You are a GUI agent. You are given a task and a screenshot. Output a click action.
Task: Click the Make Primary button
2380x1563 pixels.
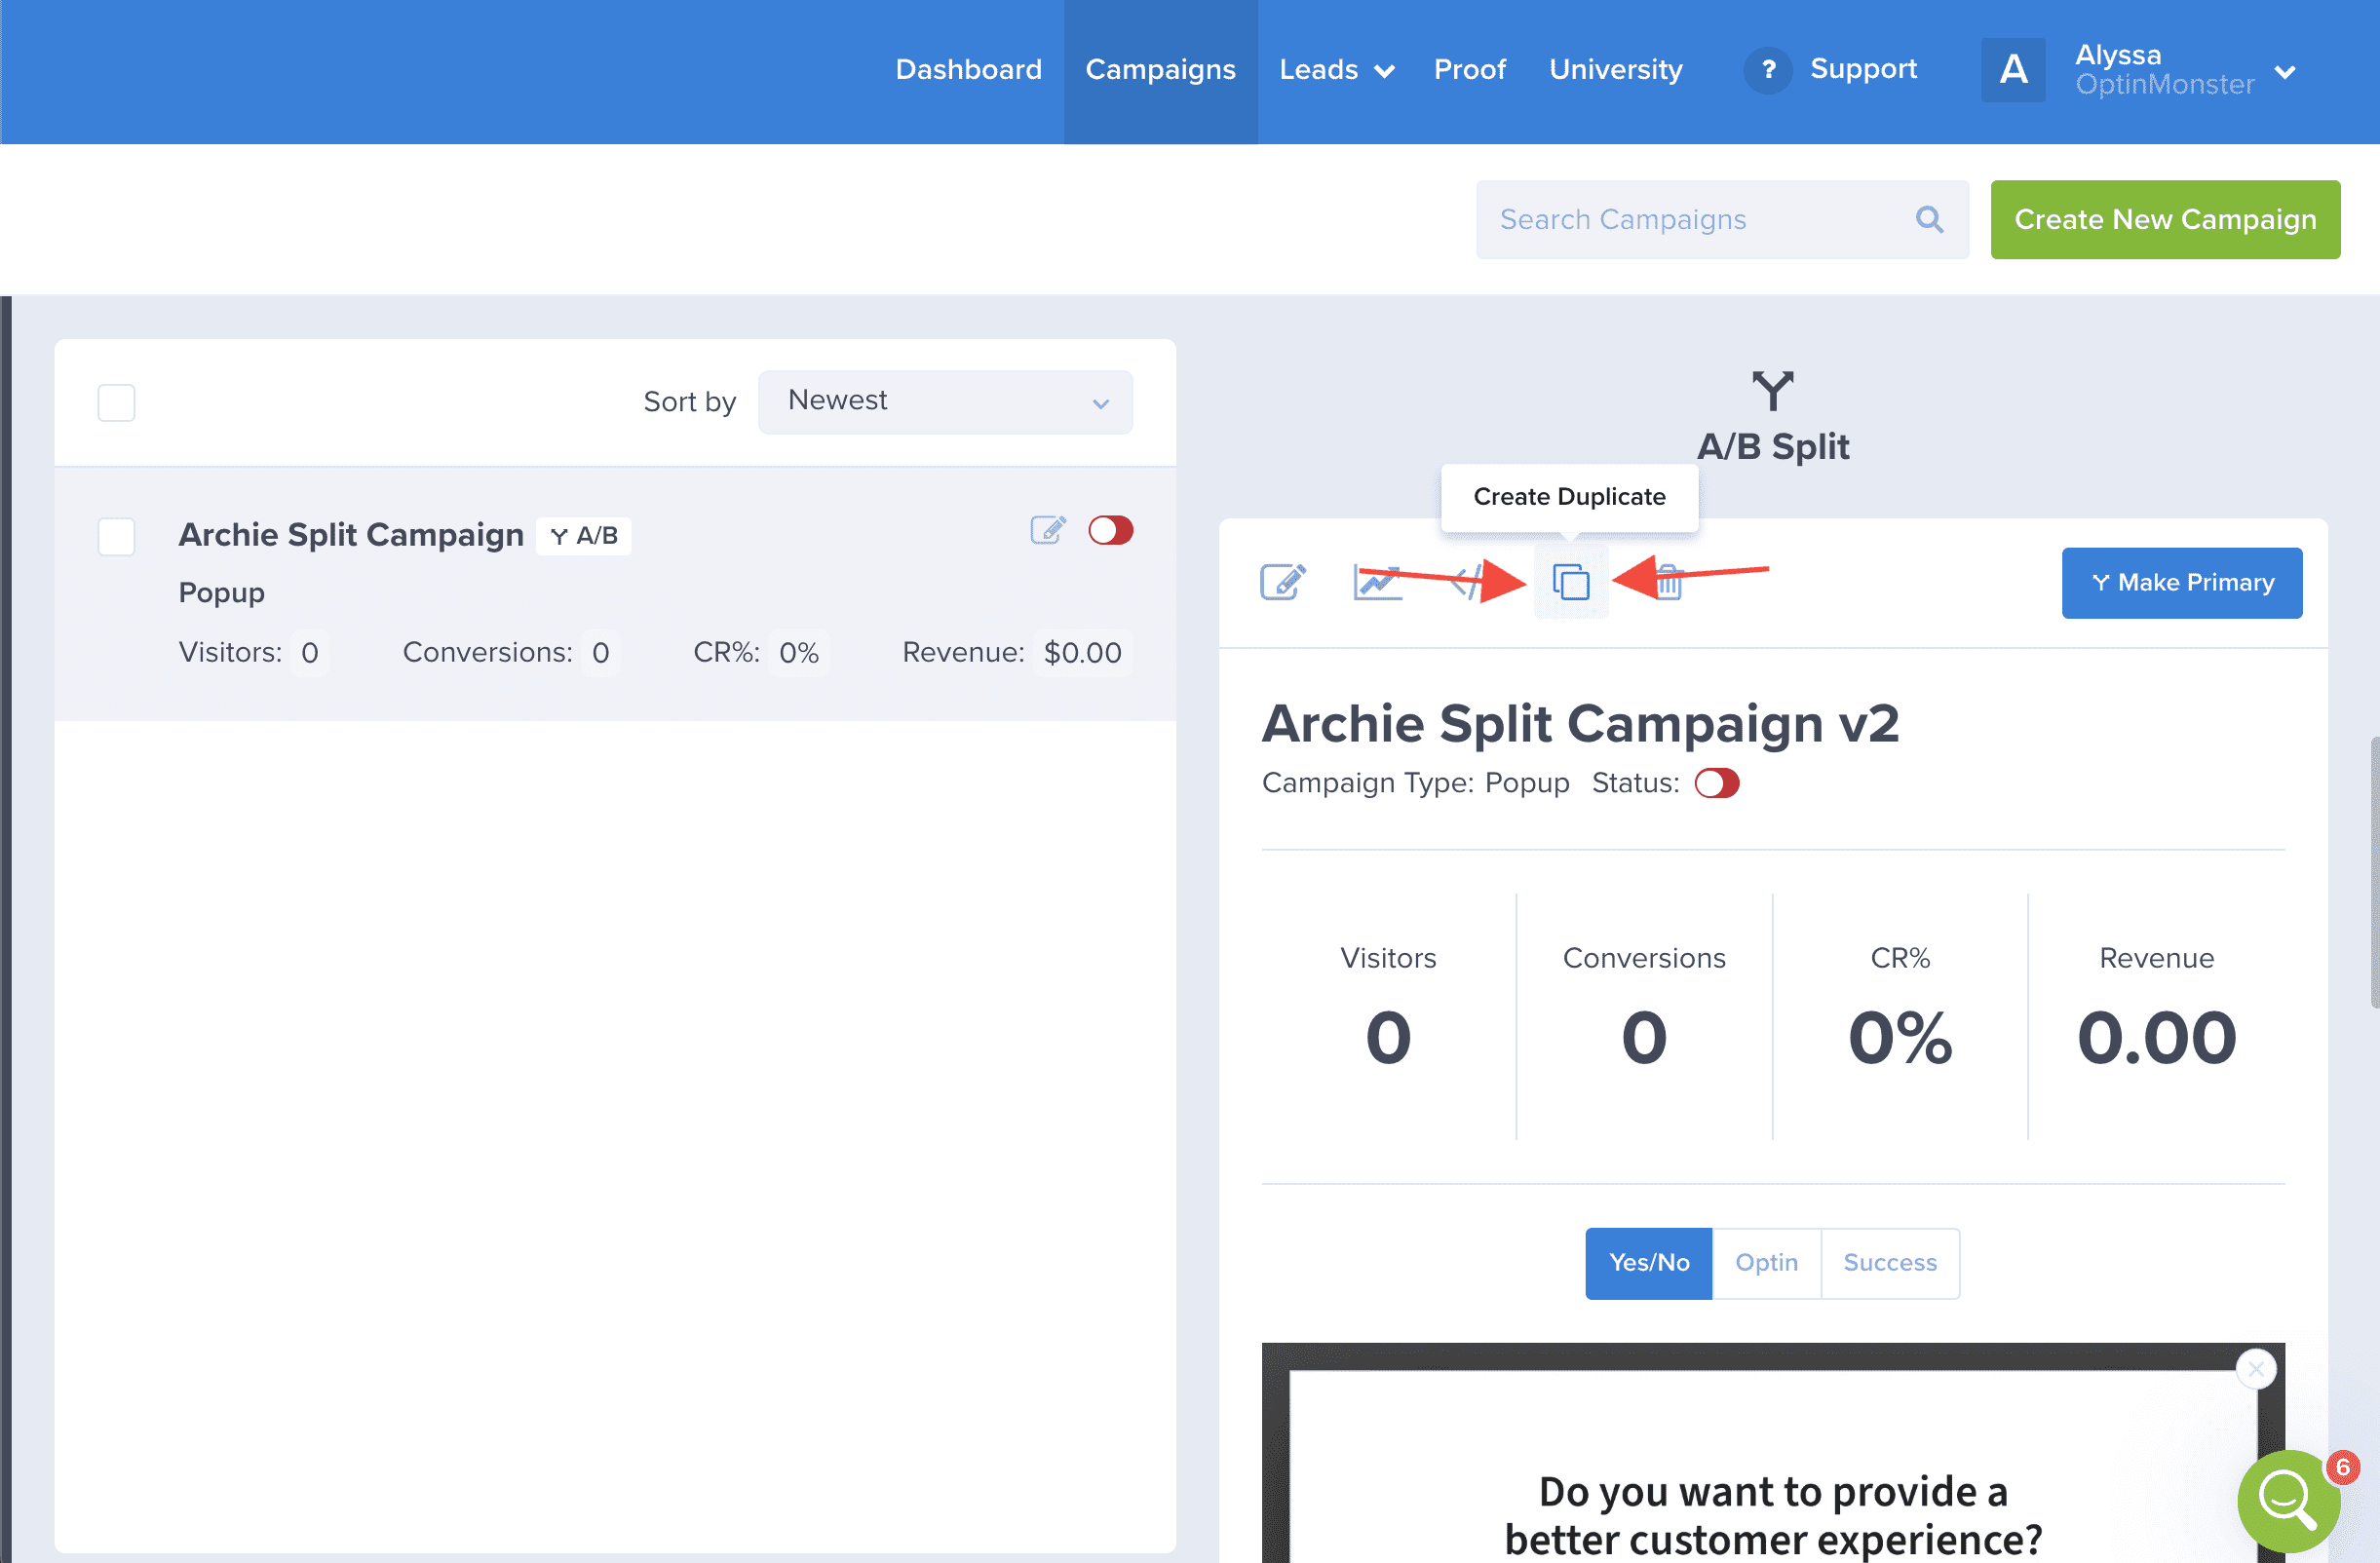pyautogui.click(x=2181, y=582)
